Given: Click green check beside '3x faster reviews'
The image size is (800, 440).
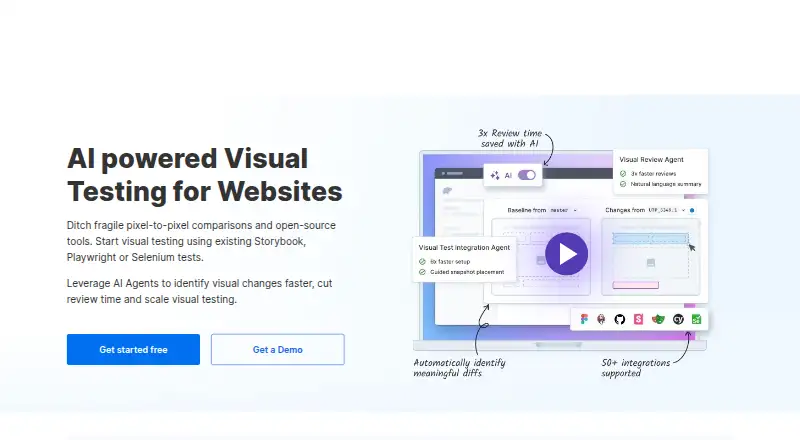Looking at the screenshot, I should (623, 174).
